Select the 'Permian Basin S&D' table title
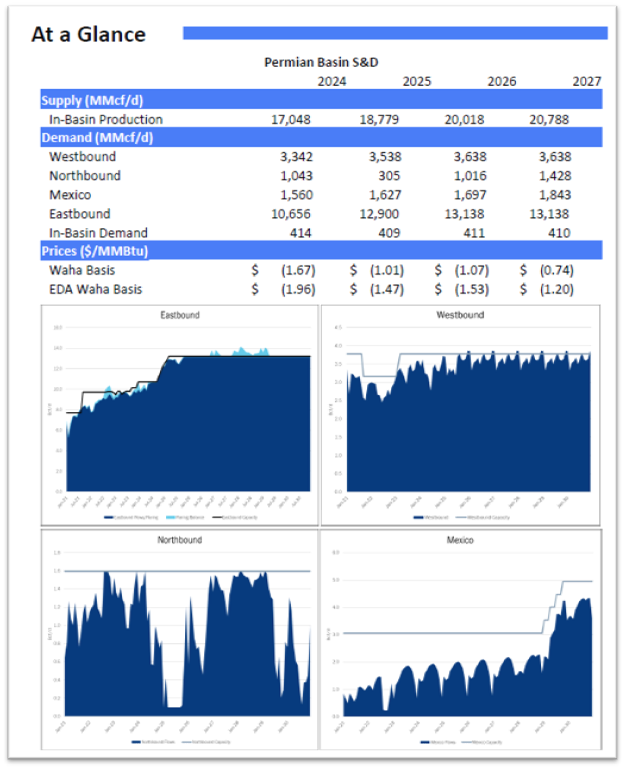This screenshot has height=769, width=625. tap(321, 62)
